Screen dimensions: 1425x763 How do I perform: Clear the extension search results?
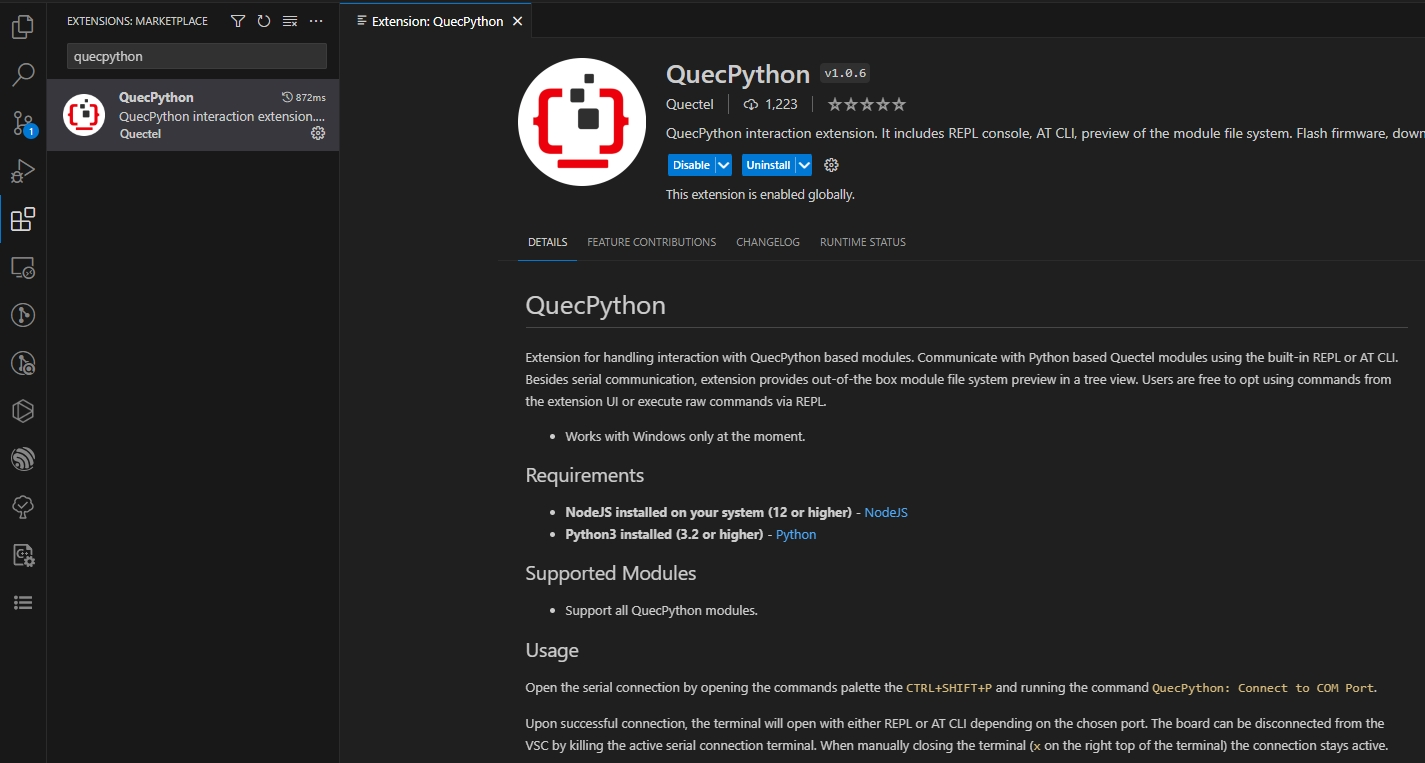click(x=289, y=20)
